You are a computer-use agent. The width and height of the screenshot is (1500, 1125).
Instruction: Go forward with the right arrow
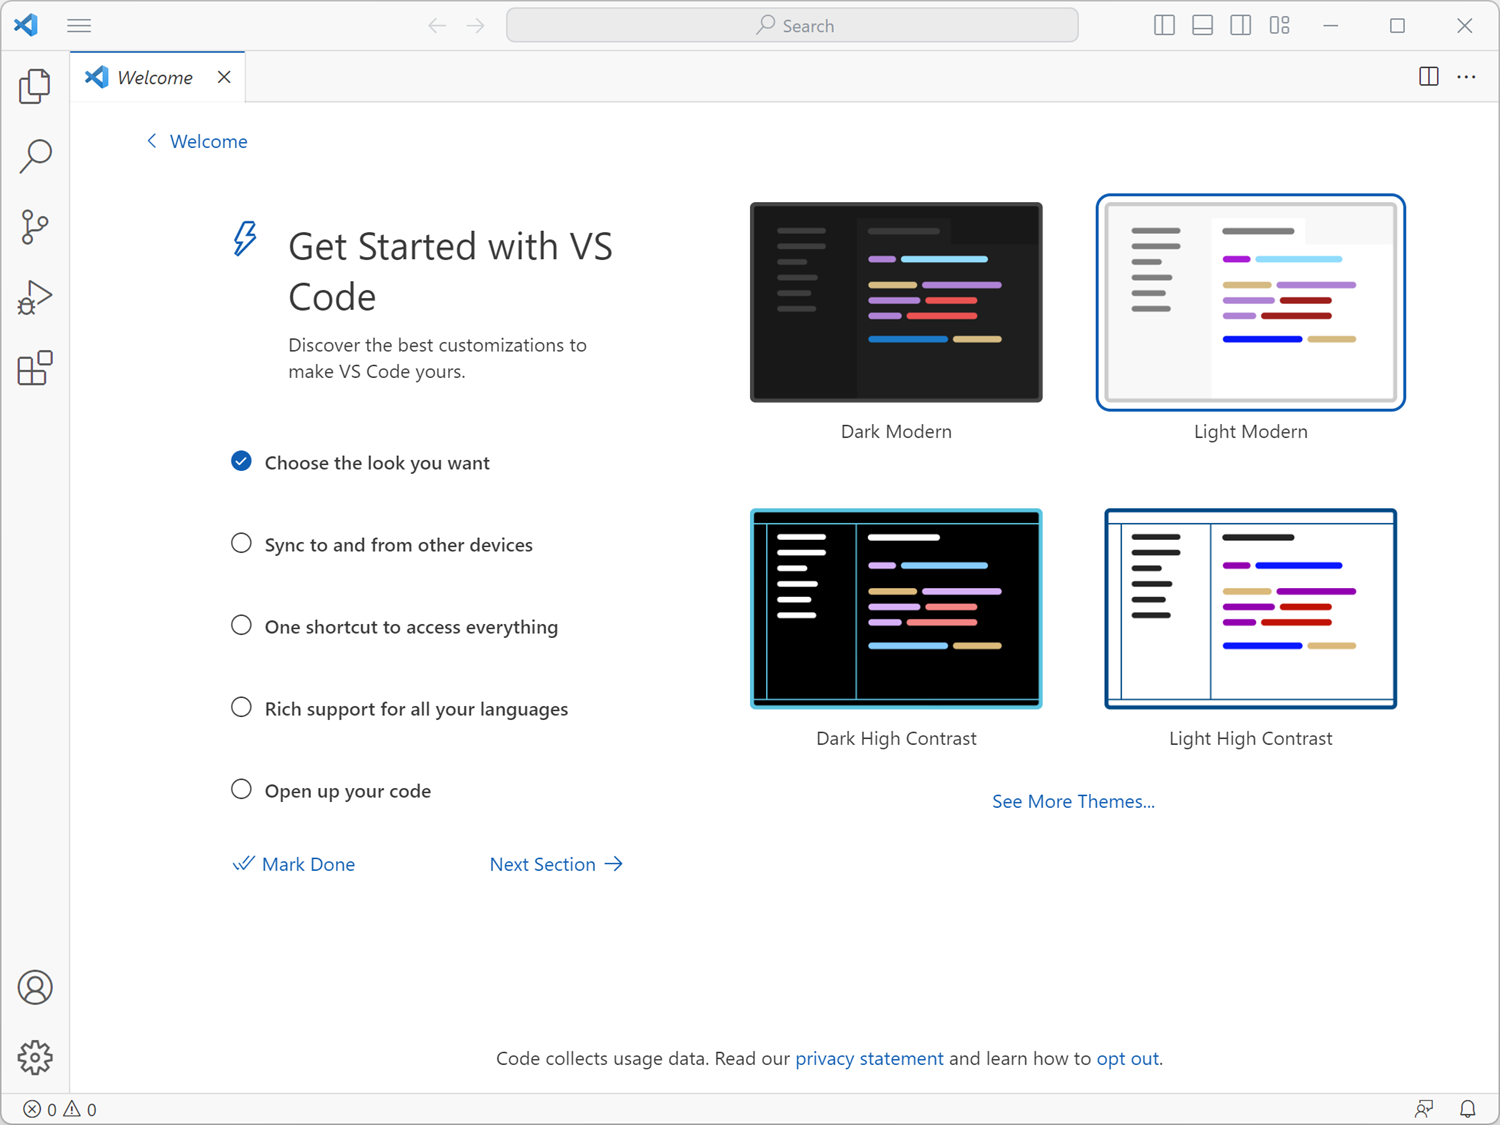pyautogui.click(x=476, y=25)
